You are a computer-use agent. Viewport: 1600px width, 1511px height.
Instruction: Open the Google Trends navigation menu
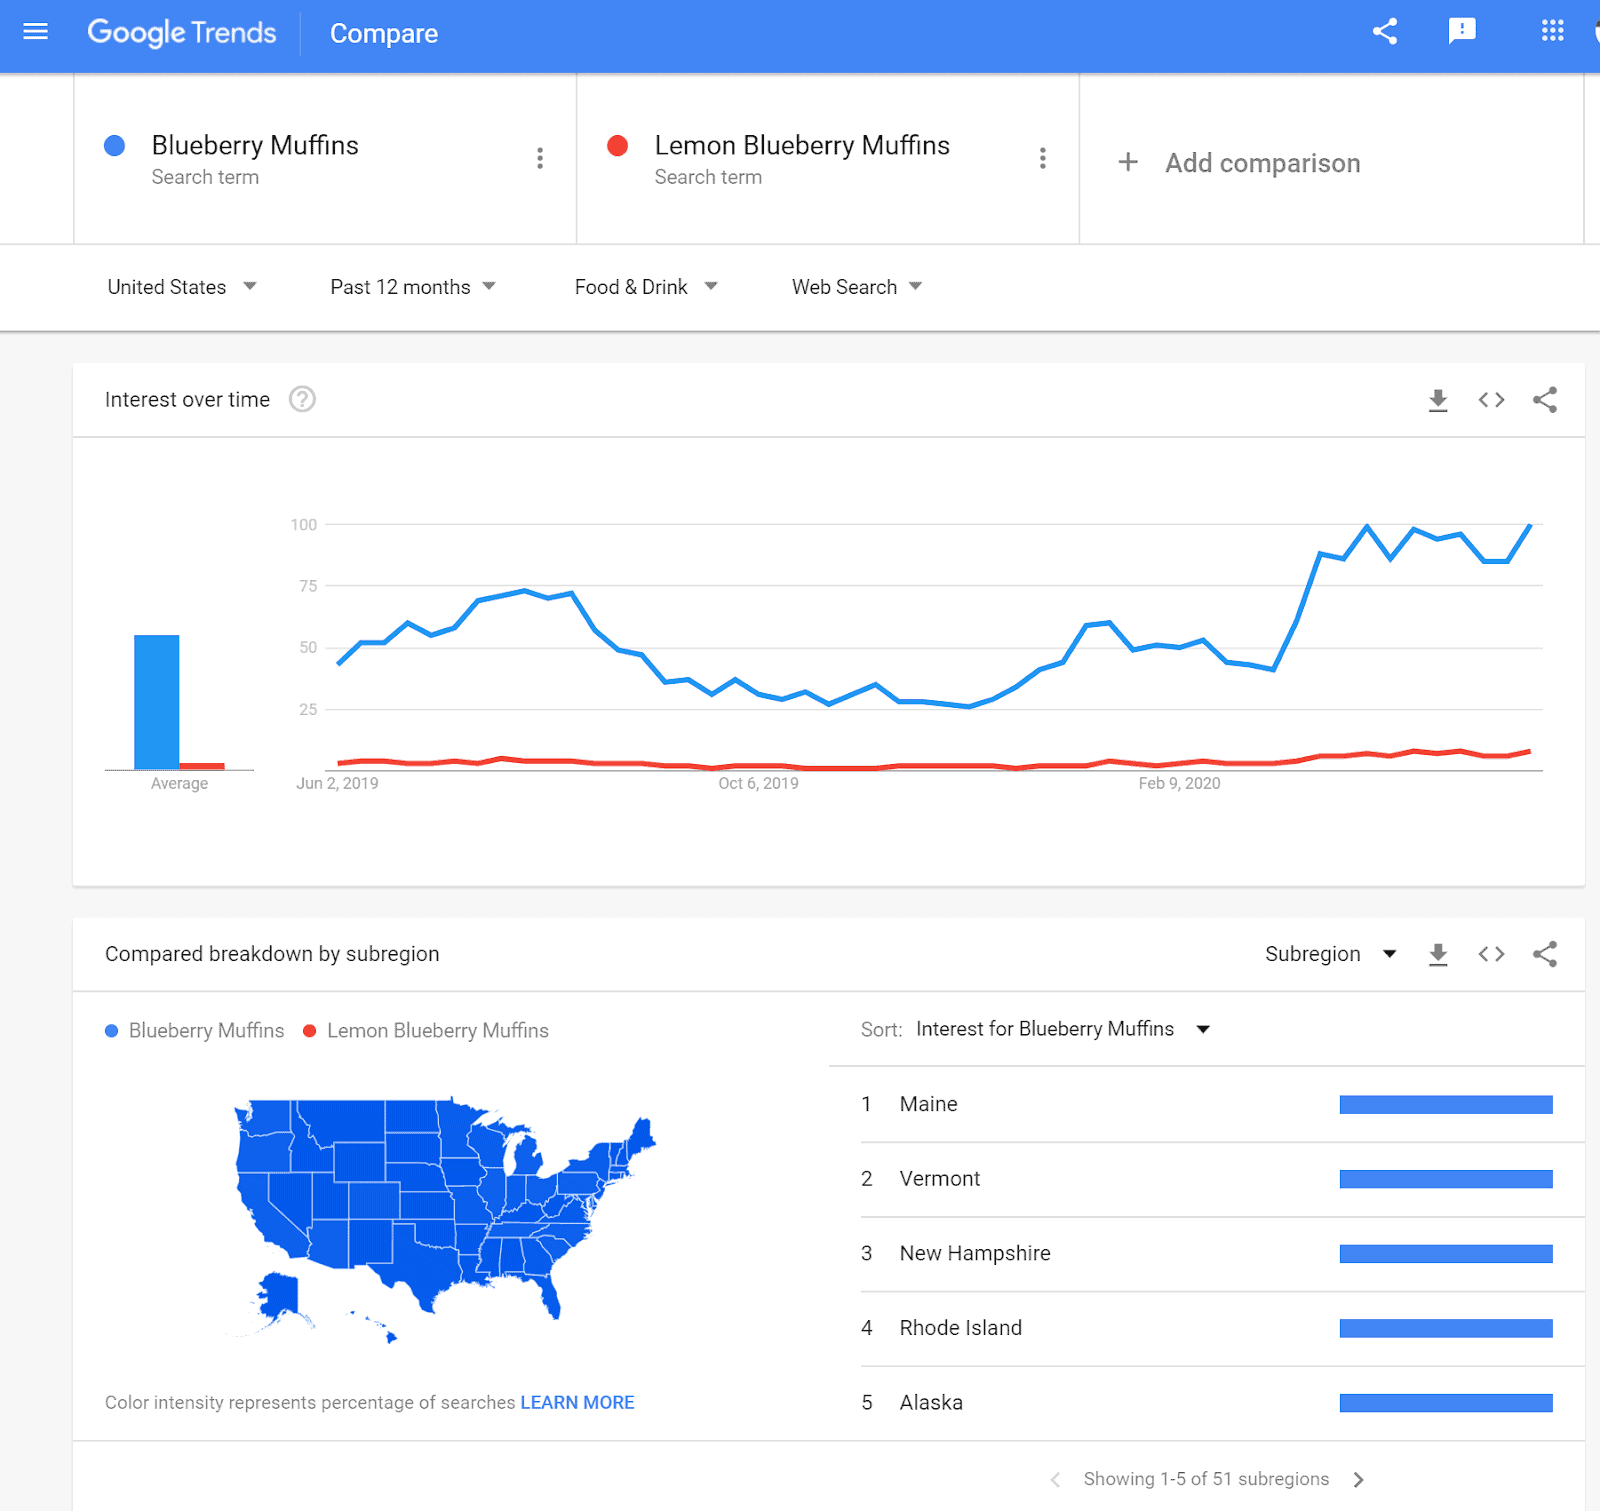coord(36,32)
